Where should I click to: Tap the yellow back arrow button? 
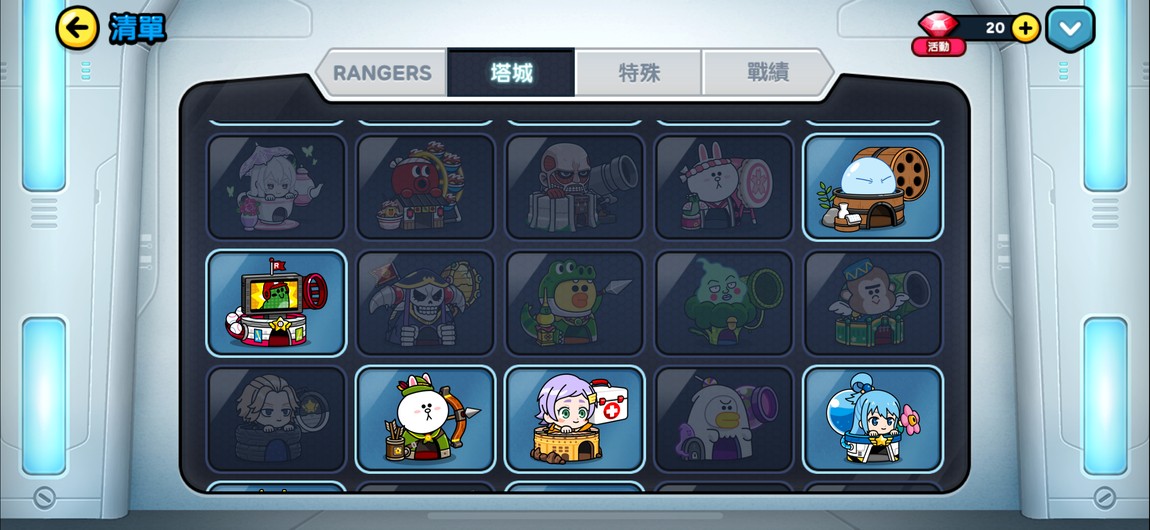[77, 28]
